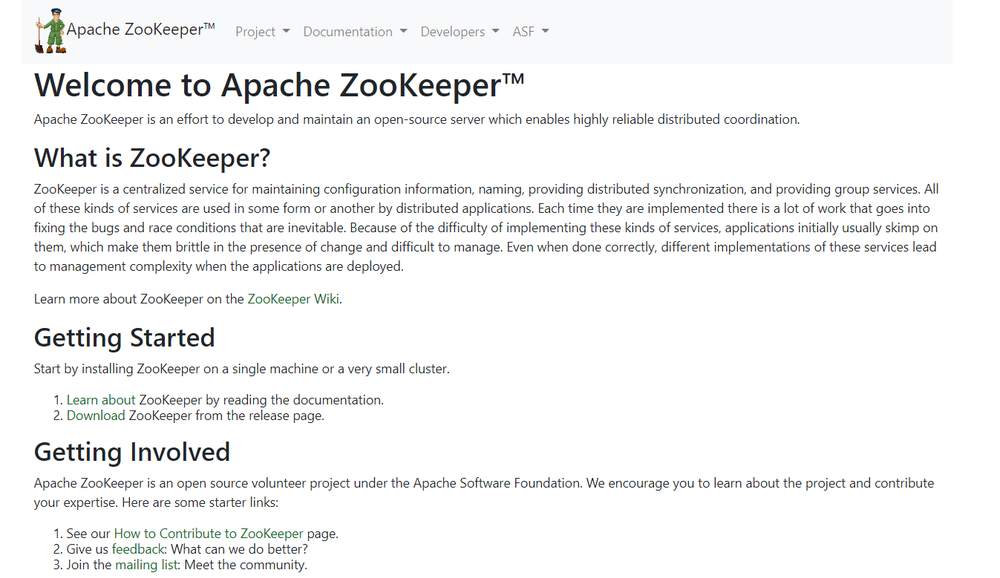
Task: Click the ZooKeeper mascot logo icon
Action: (50, 31)
